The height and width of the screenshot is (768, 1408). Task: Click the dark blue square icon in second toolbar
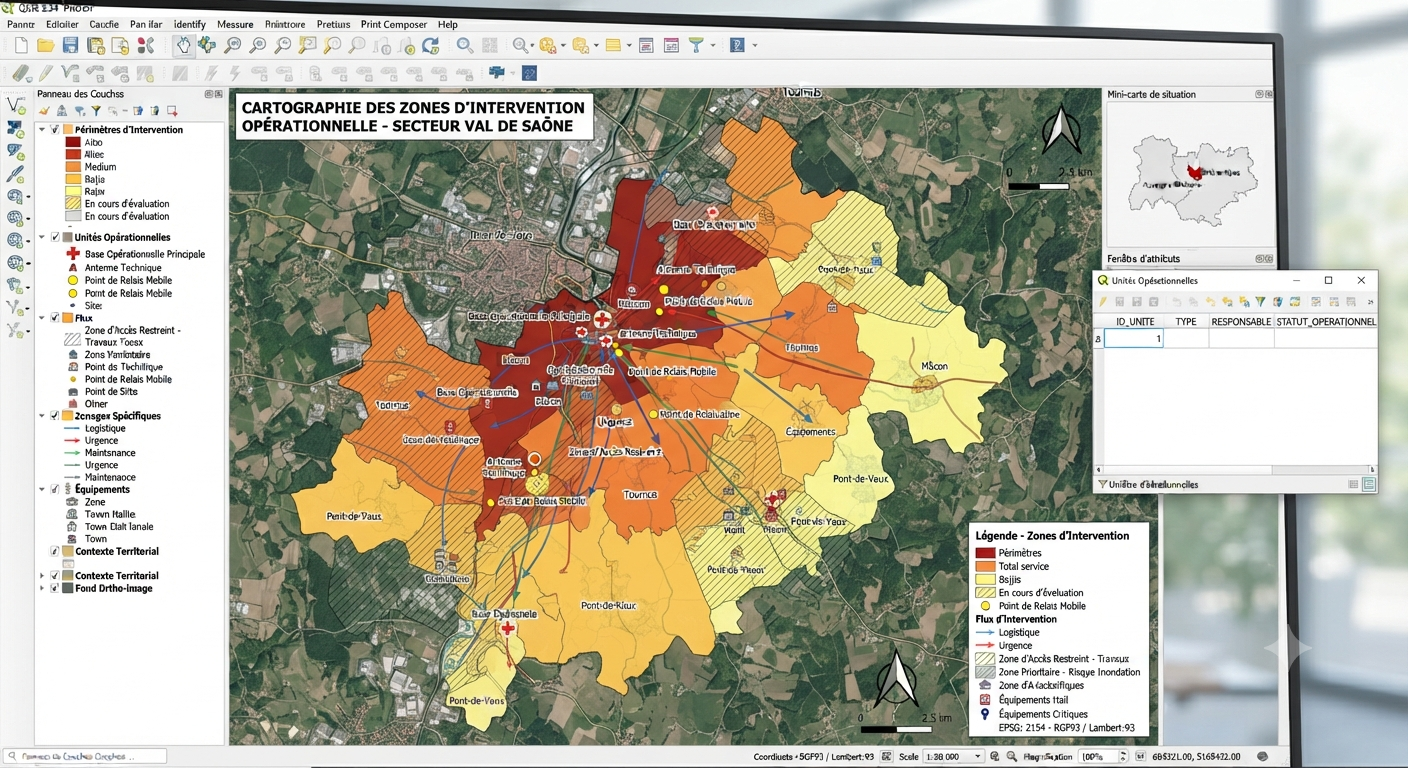[529, 73]
